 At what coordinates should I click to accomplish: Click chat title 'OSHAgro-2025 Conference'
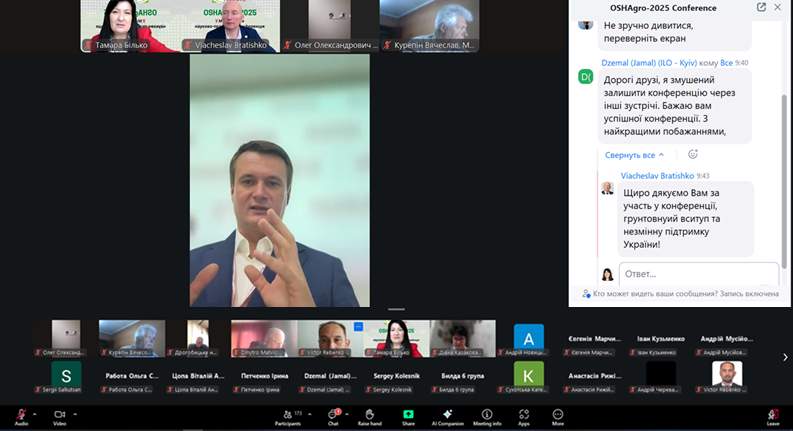663,8
